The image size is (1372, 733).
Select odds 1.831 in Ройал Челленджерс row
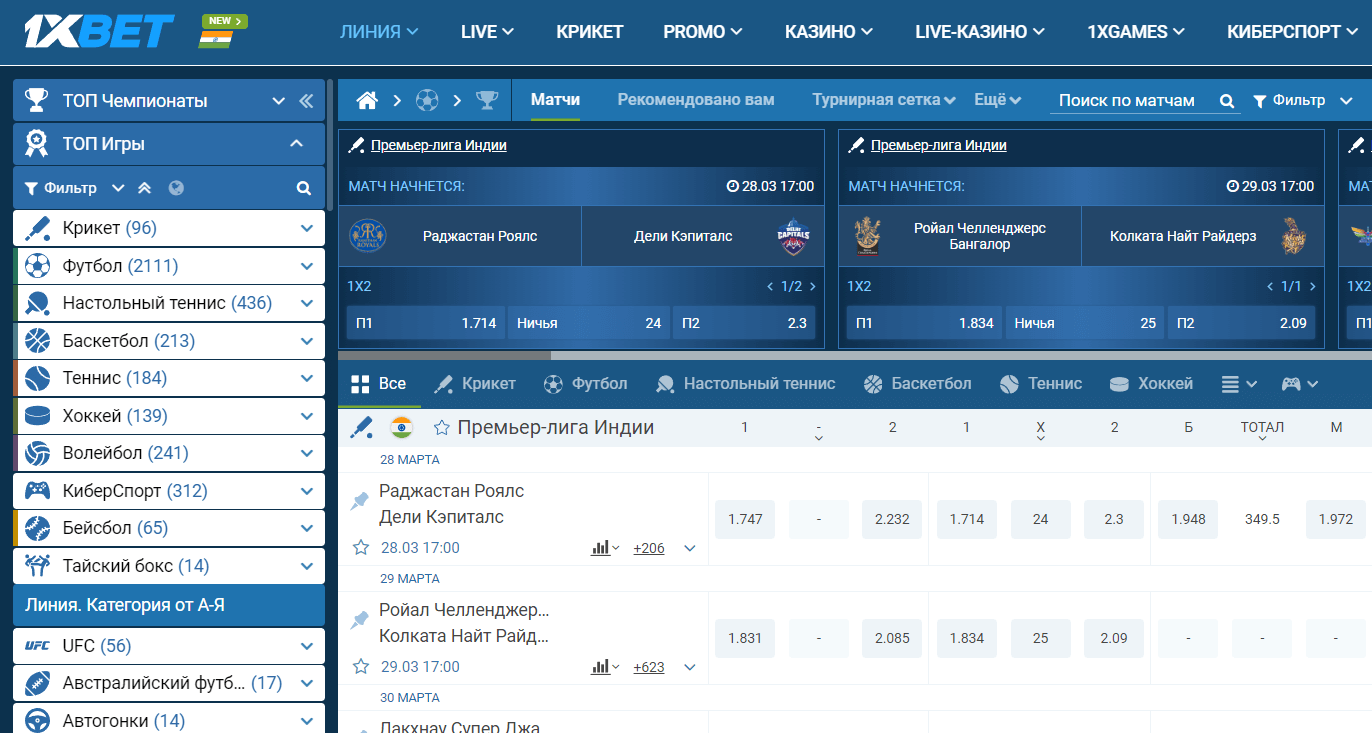coord(745,638)
